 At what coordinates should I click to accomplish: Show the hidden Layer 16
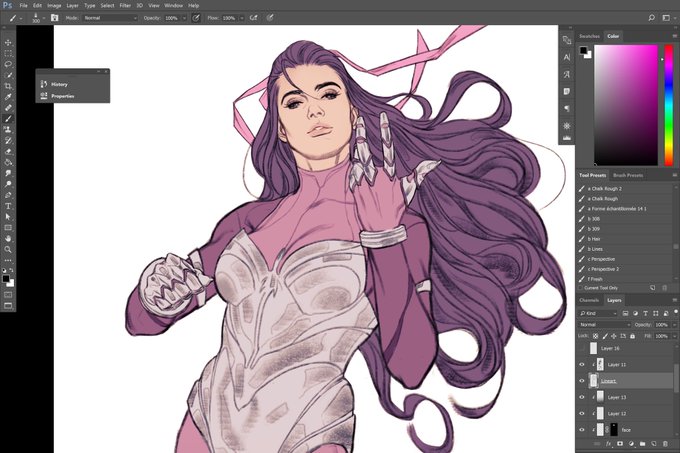click(582, 349)
